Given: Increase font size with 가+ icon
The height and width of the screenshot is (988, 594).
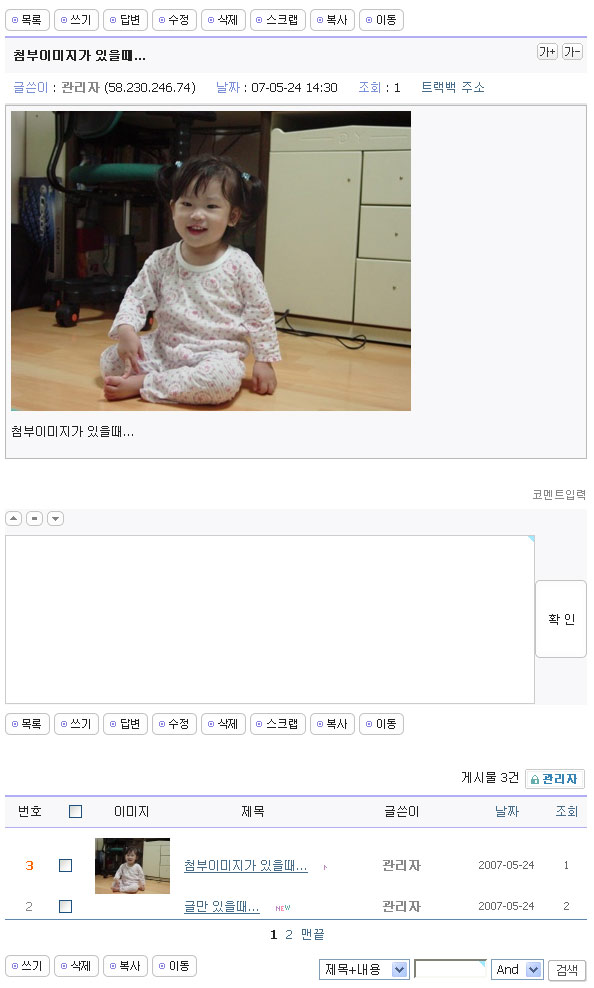Looking at the screenshot, I should click(x=547, y=52).
